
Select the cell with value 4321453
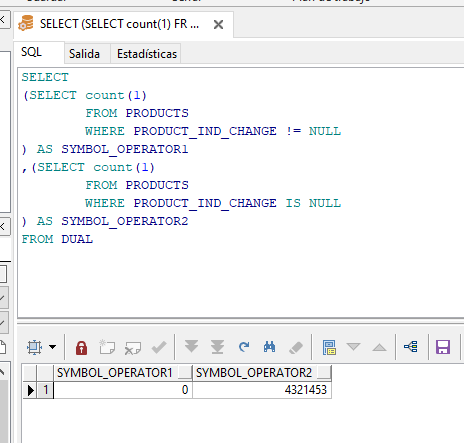coord(262,390)
